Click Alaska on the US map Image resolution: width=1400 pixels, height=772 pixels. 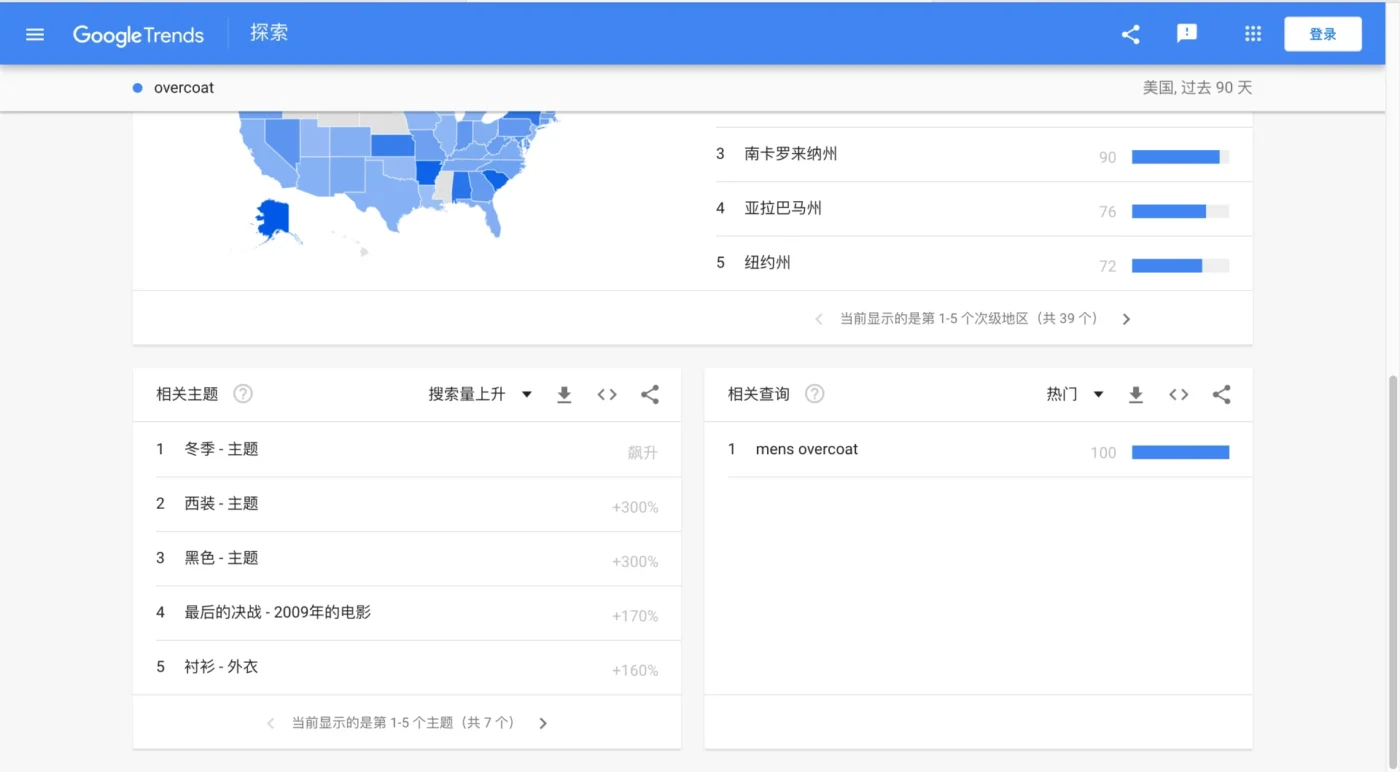click(272, 218)
